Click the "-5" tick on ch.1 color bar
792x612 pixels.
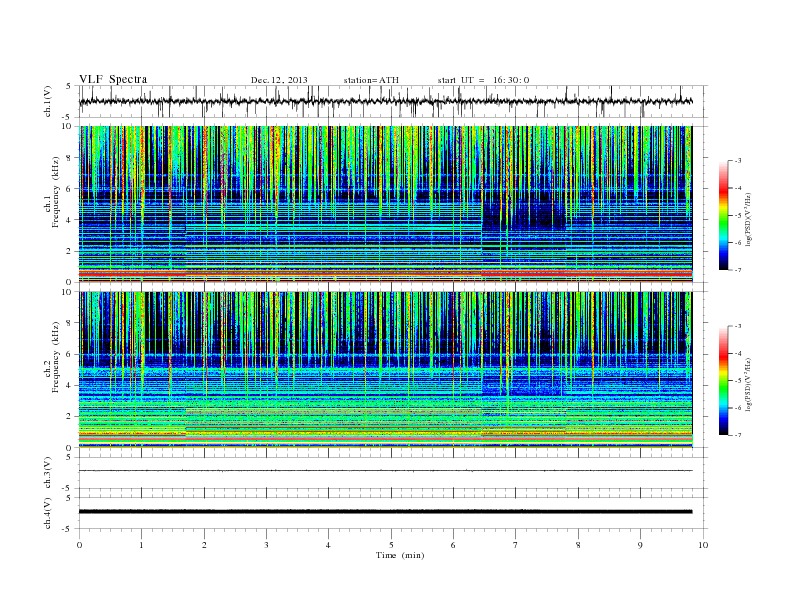pyautogui.click(x=738, y=216)
